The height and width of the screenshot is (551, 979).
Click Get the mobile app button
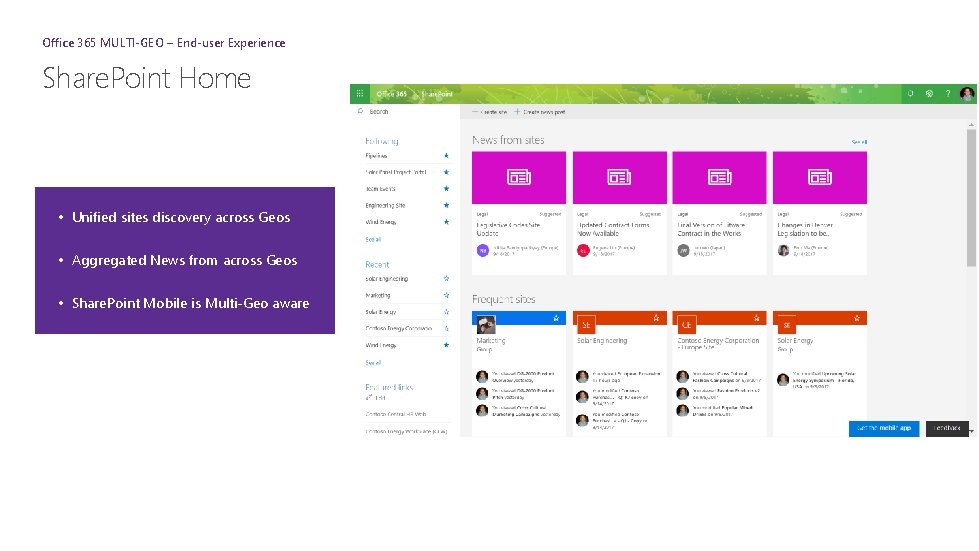[883, 428]
